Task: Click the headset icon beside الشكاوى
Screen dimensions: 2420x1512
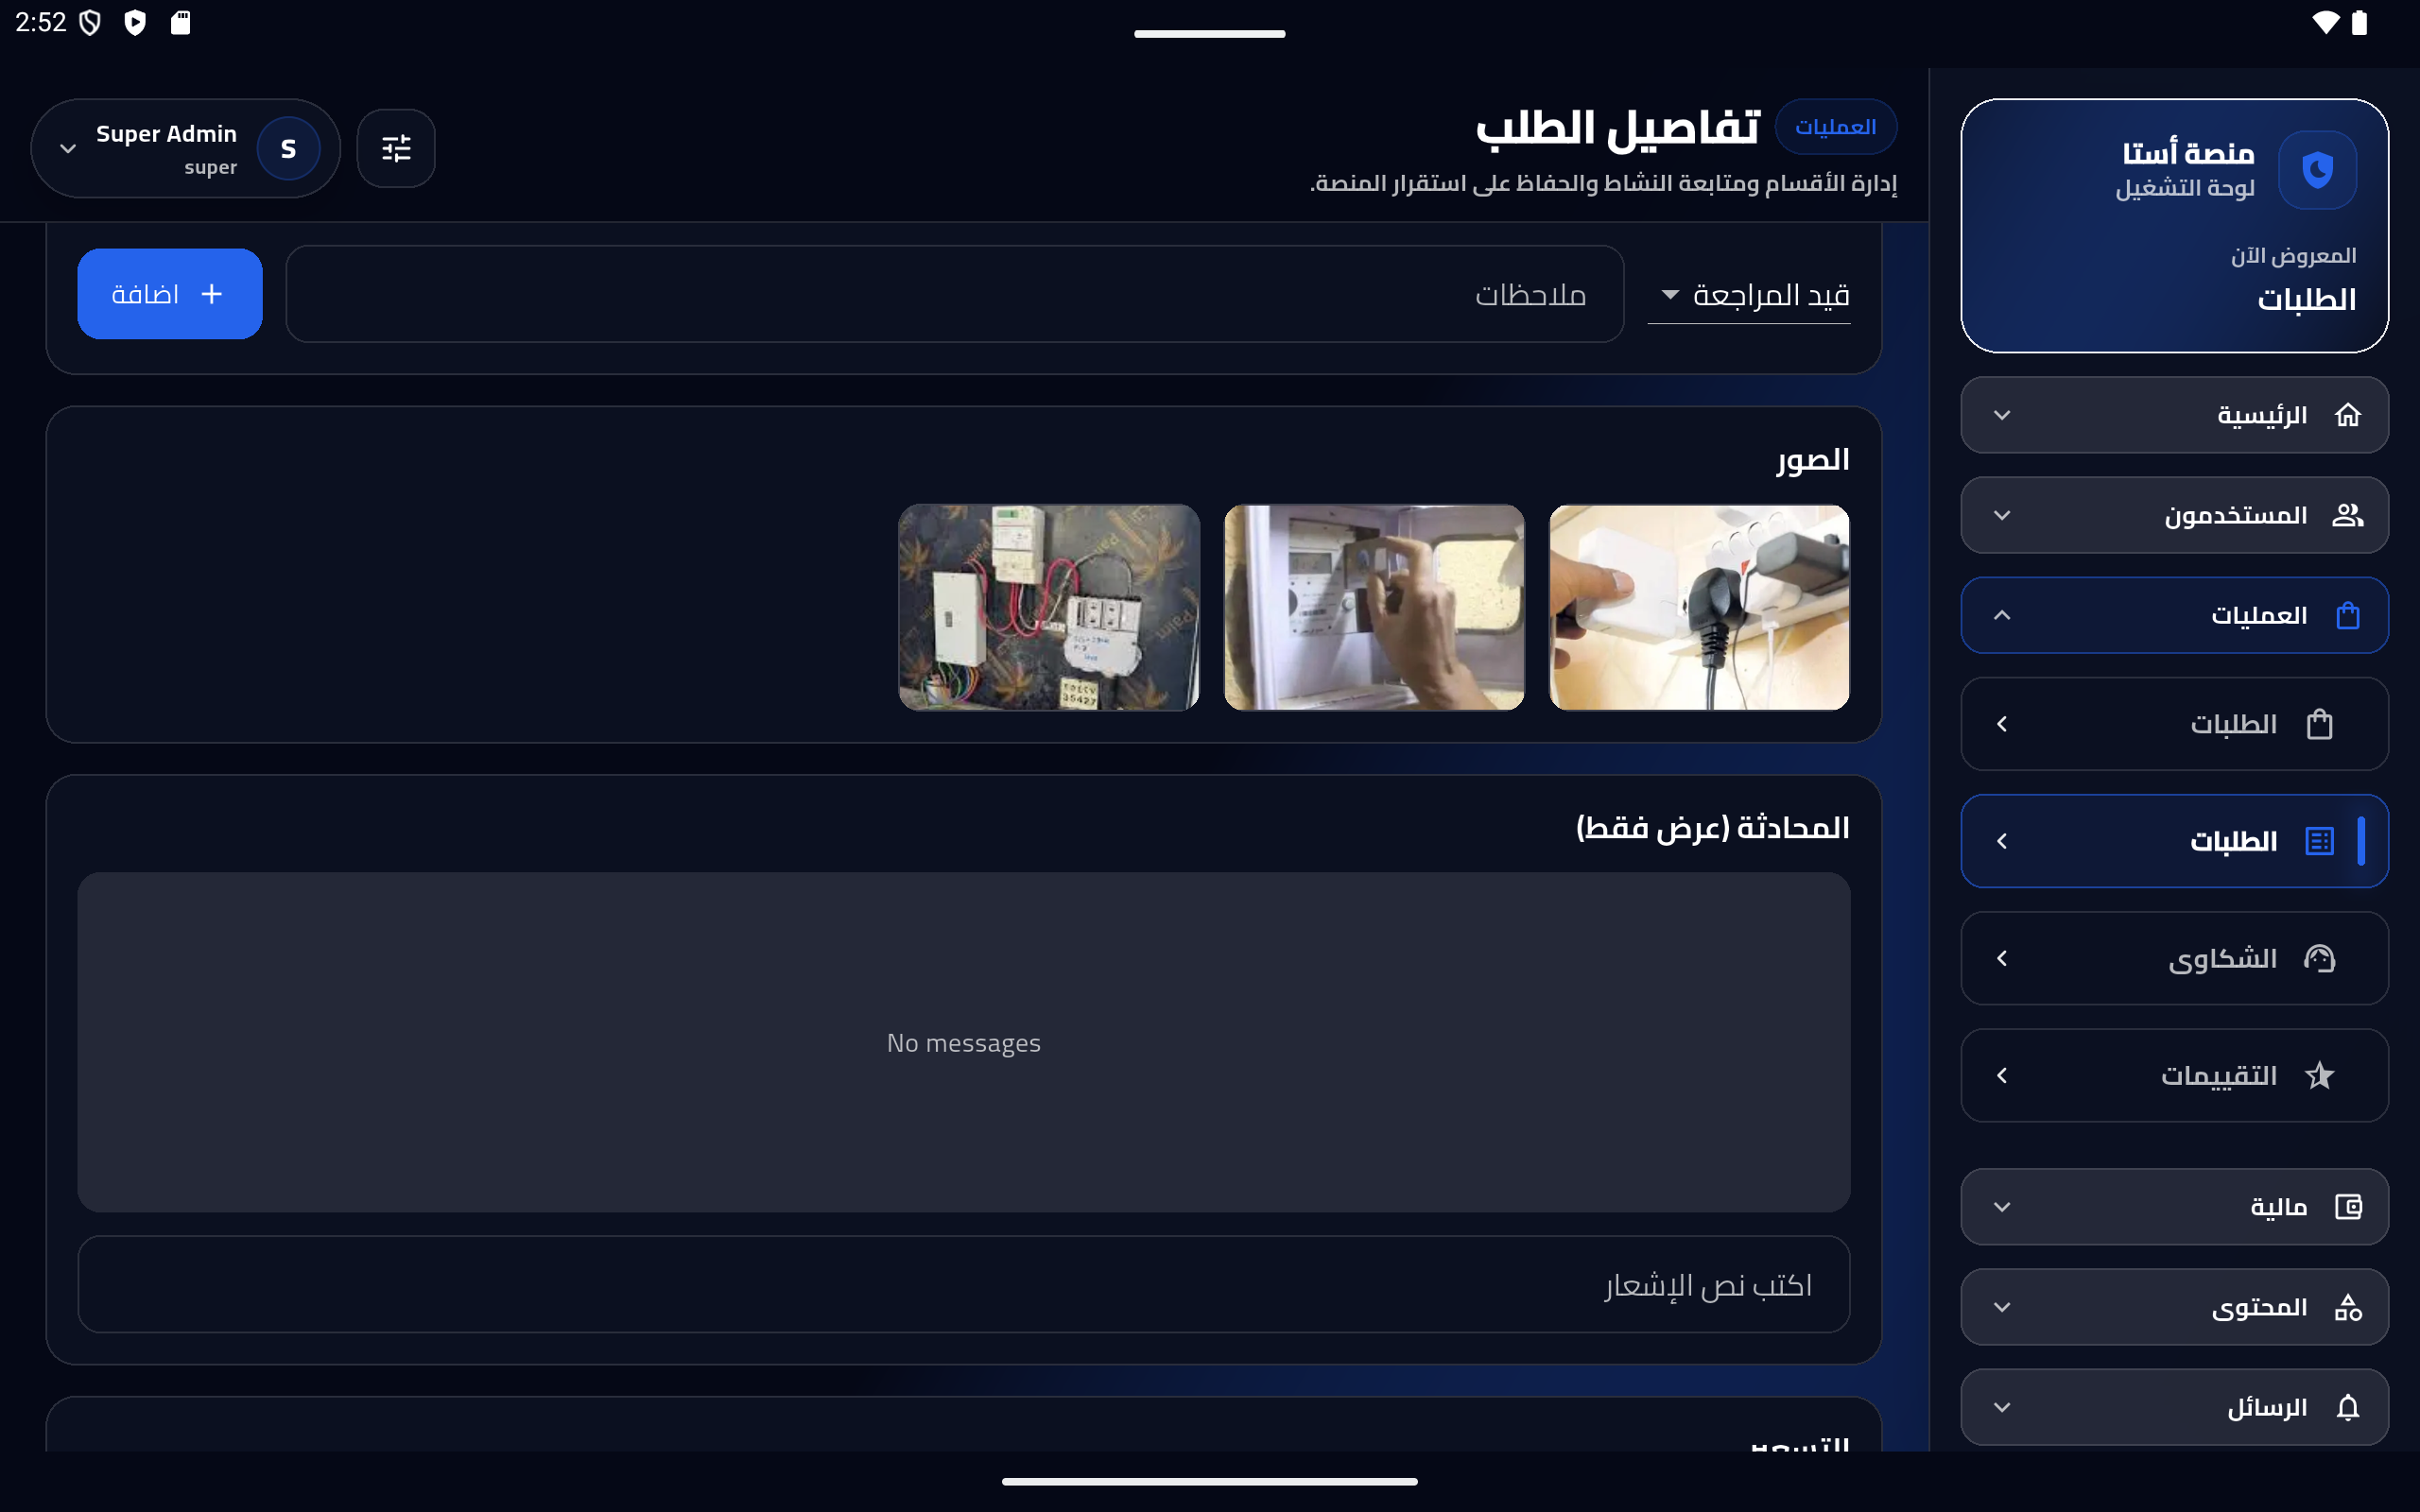Action: 2319,958
